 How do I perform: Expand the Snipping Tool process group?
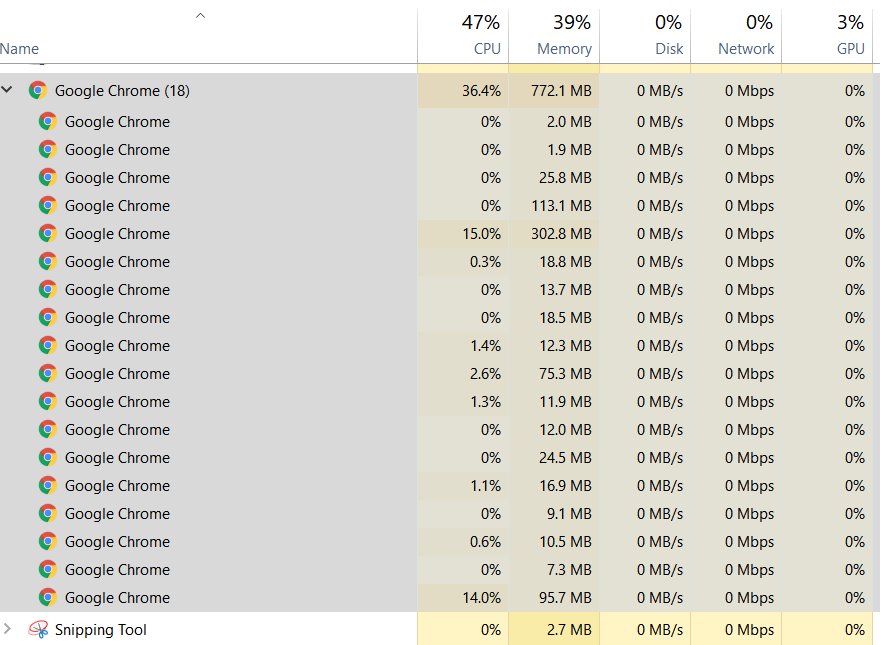coord(7,629)
